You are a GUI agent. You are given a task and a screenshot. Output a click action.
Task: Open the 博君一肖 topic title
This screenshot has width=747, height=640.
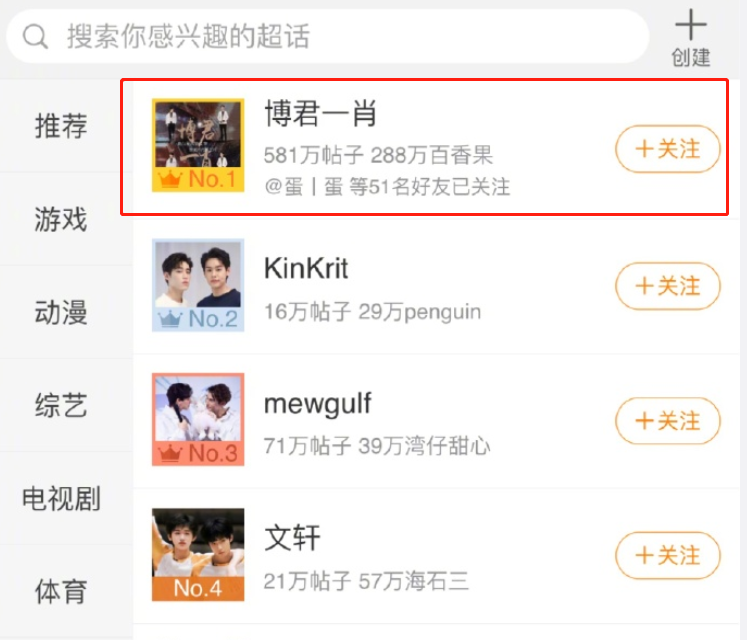(x=321, y=113)
